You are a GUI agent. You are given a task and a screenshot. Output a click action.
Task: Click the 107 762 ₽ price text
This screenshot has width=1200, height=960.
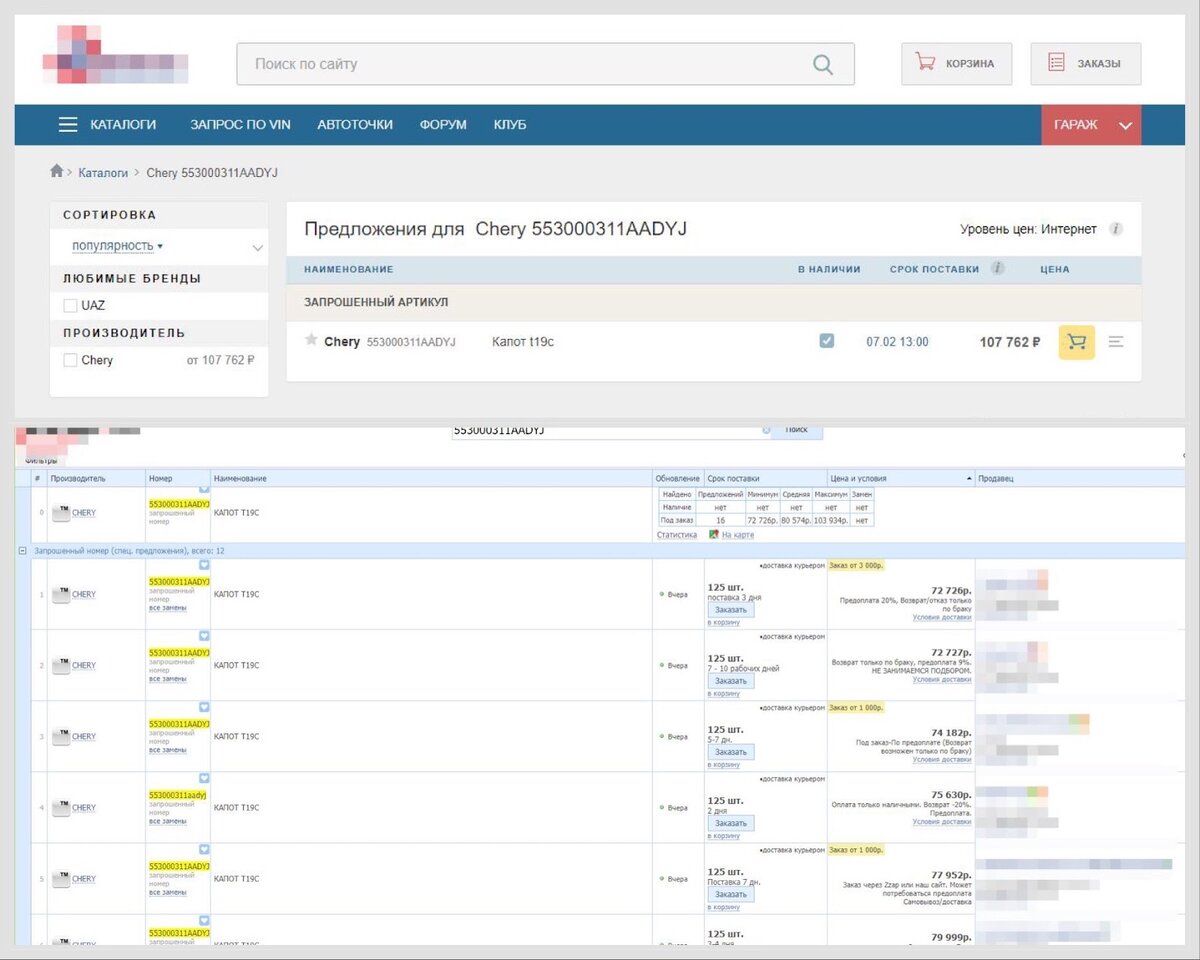coord(1010,342)
